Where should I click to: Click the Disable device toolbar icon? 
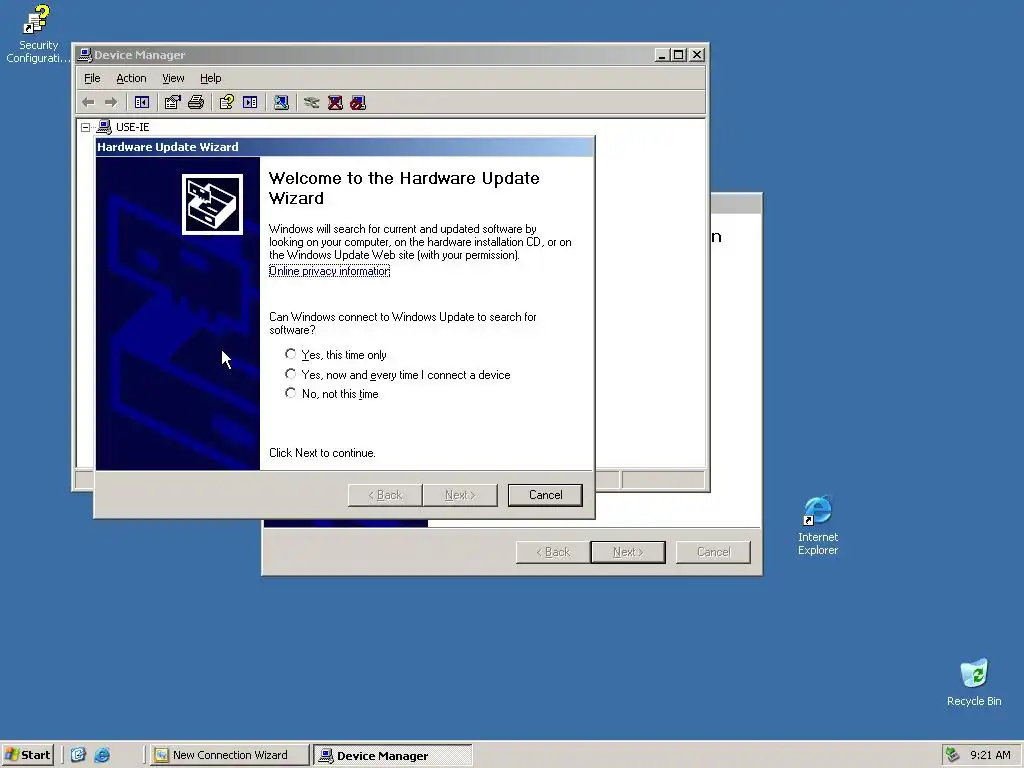point(358,103)
